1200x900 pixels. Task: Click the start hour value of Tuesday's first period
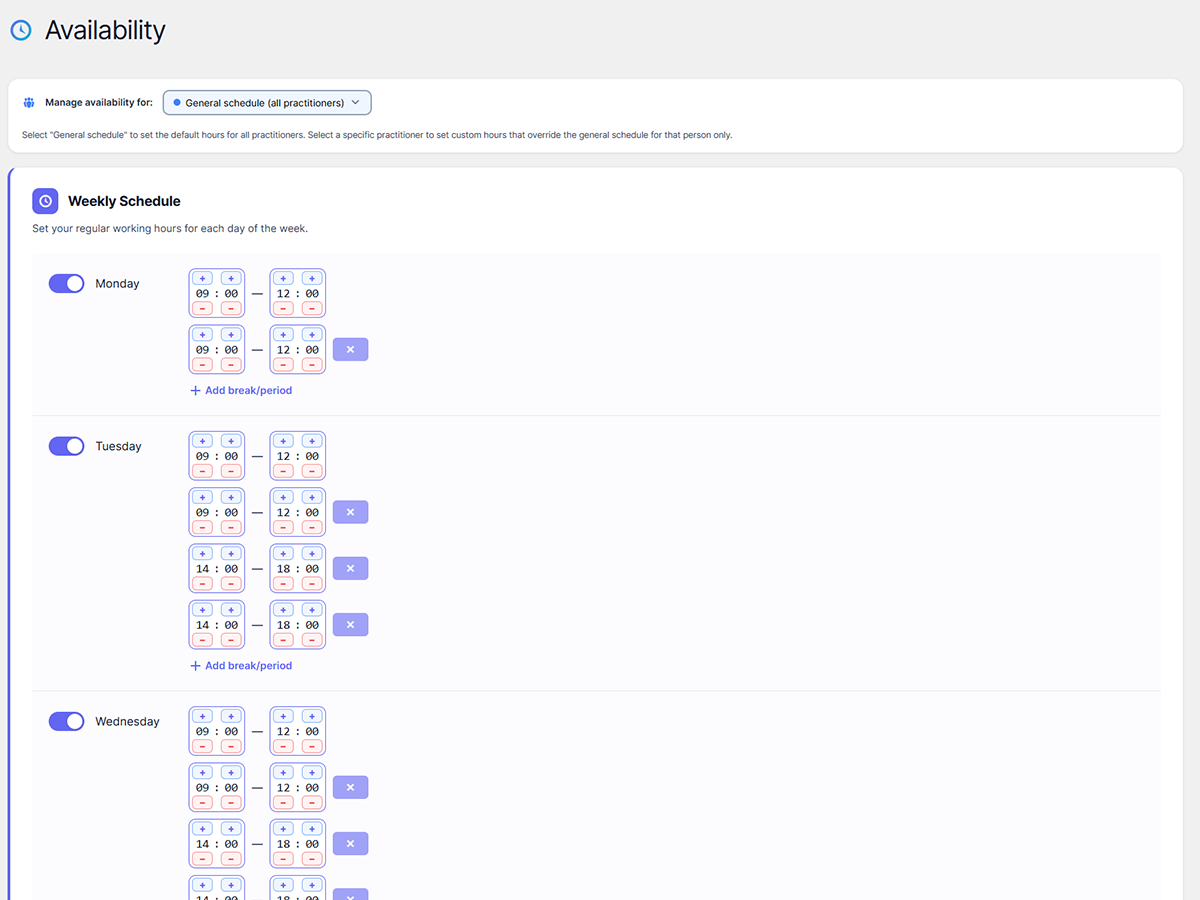click(202, 456)
